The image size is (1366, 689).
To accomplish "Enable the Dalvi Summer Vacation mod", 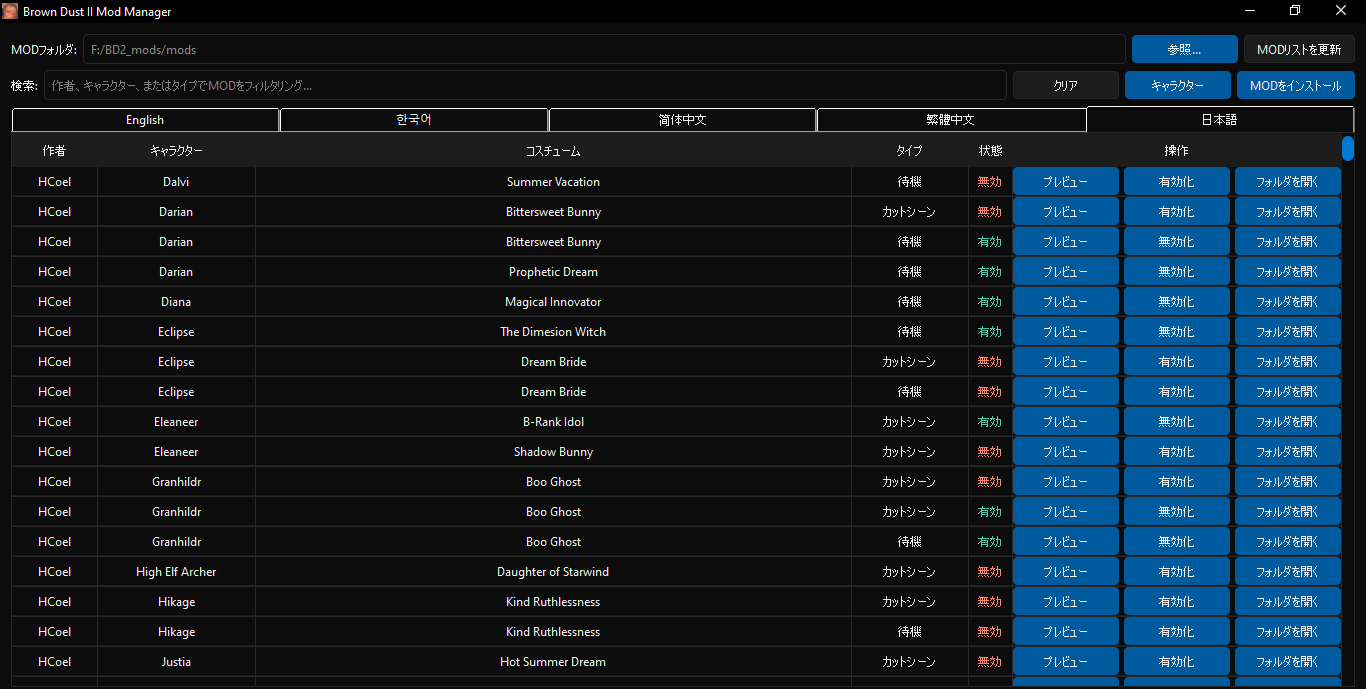I will (x=1176, y=182).
